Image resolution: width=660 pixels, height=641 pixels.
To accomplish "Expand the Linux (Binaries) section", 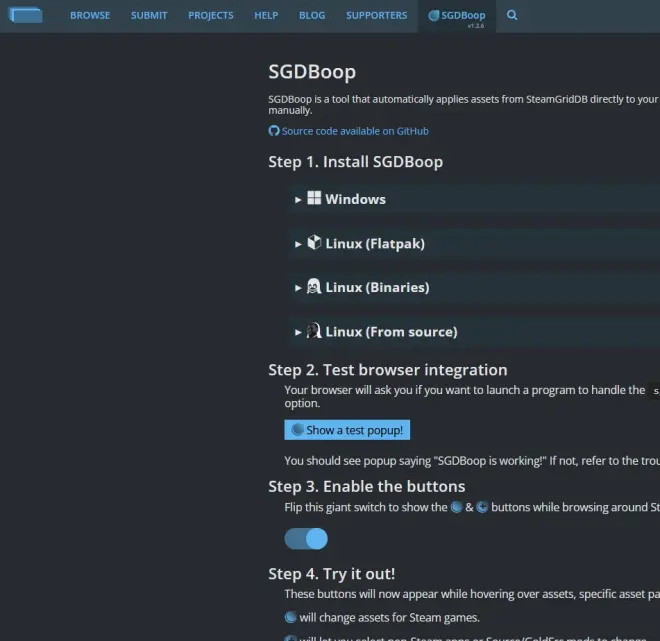I will (x=474, y=287).
